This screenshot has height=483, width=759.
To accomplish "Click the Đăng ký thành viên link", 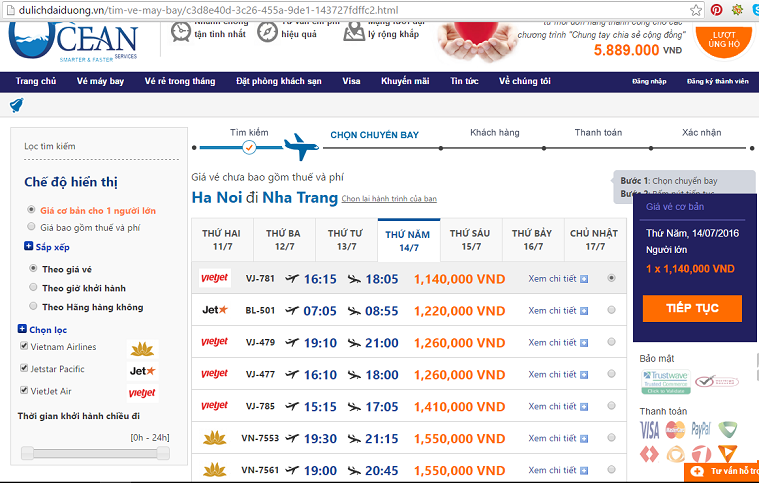I will click(717, 81).
